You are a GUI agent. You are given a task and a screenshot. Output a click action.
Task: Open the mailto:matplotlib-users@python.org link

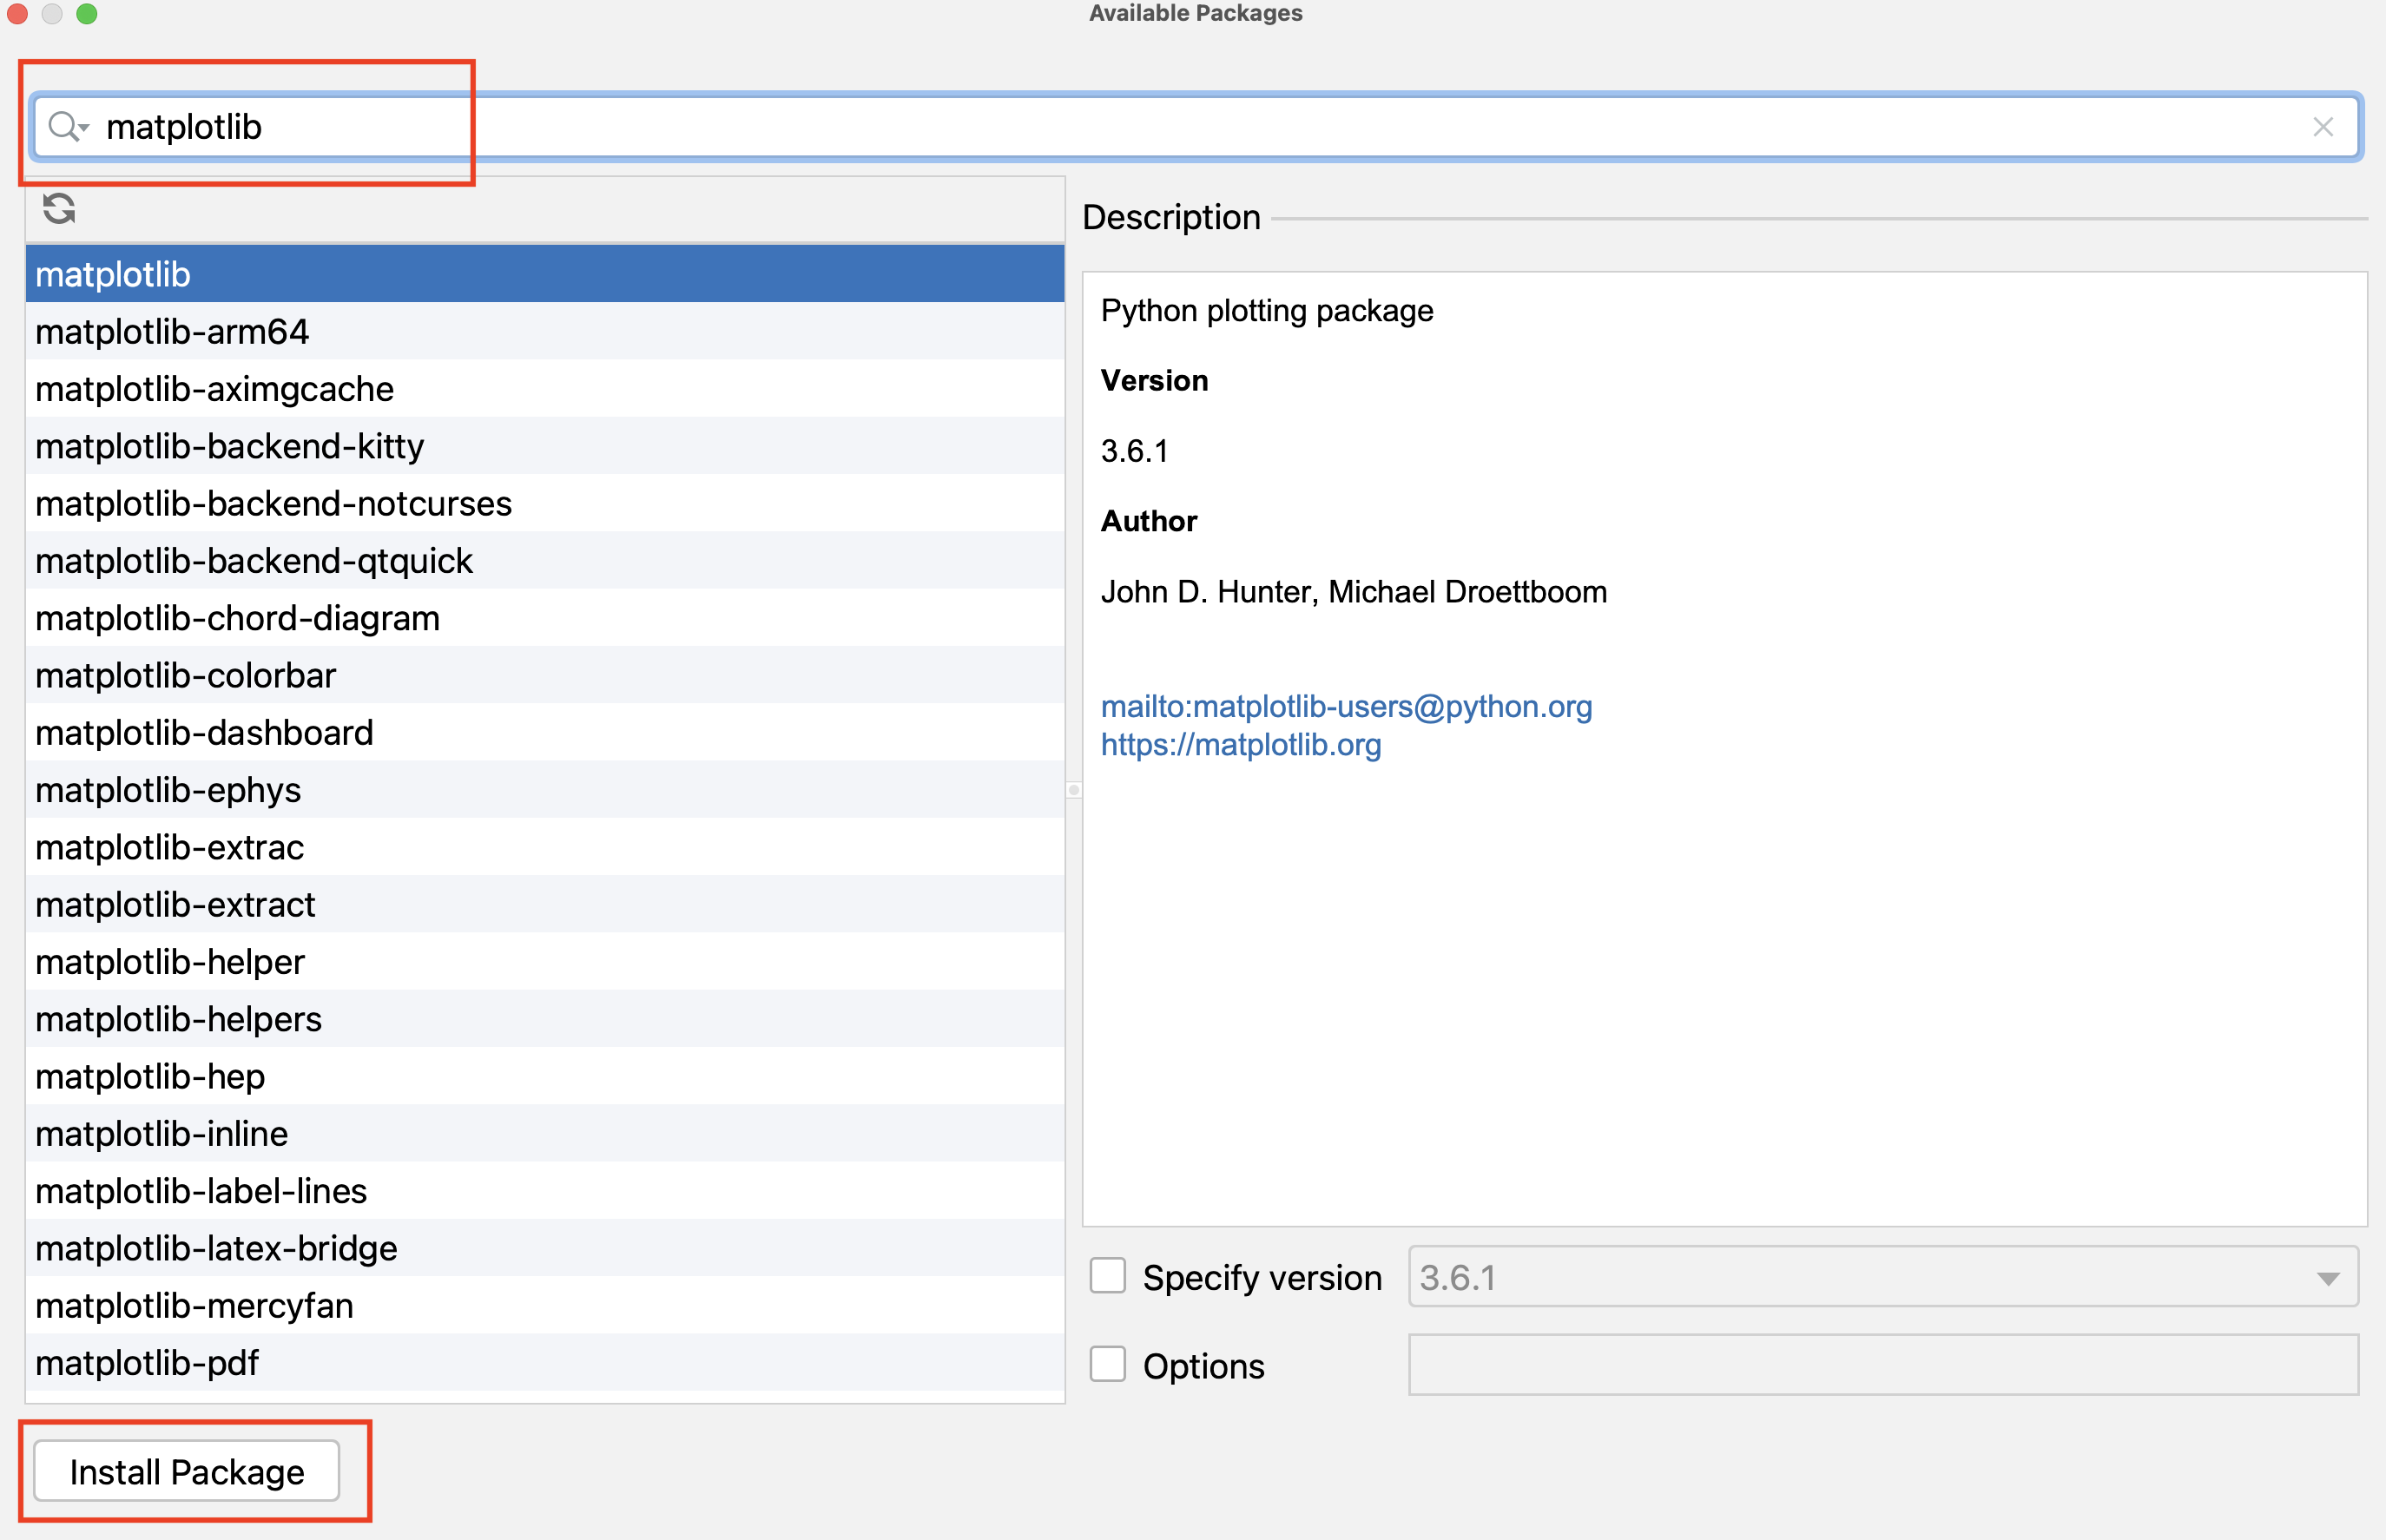[1346, 706]
